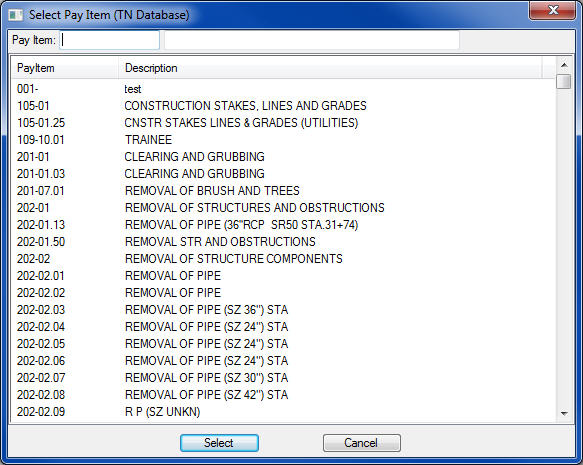Choose pay item 201-07.01 Removal of Brush
583x465 pixels.
(x=283, y=191)
